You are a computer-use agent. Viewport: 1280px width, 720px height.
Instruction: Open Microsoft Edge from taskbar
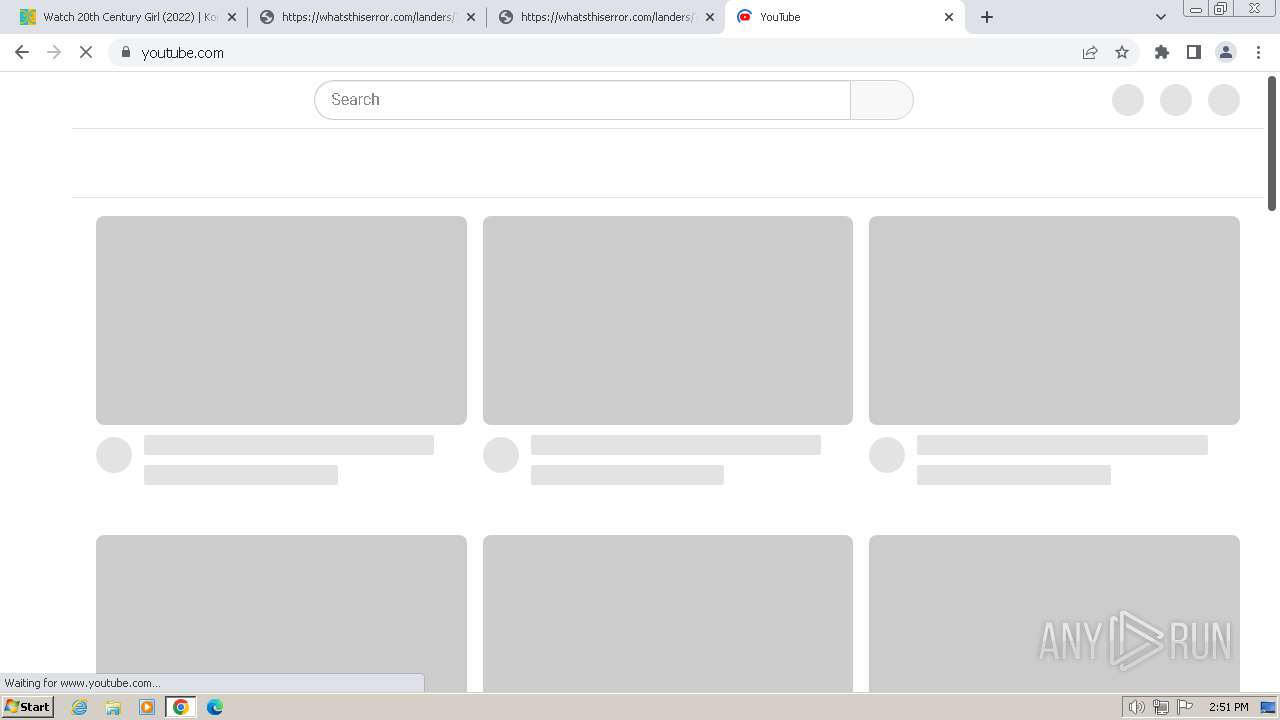[x=215, y=707]
